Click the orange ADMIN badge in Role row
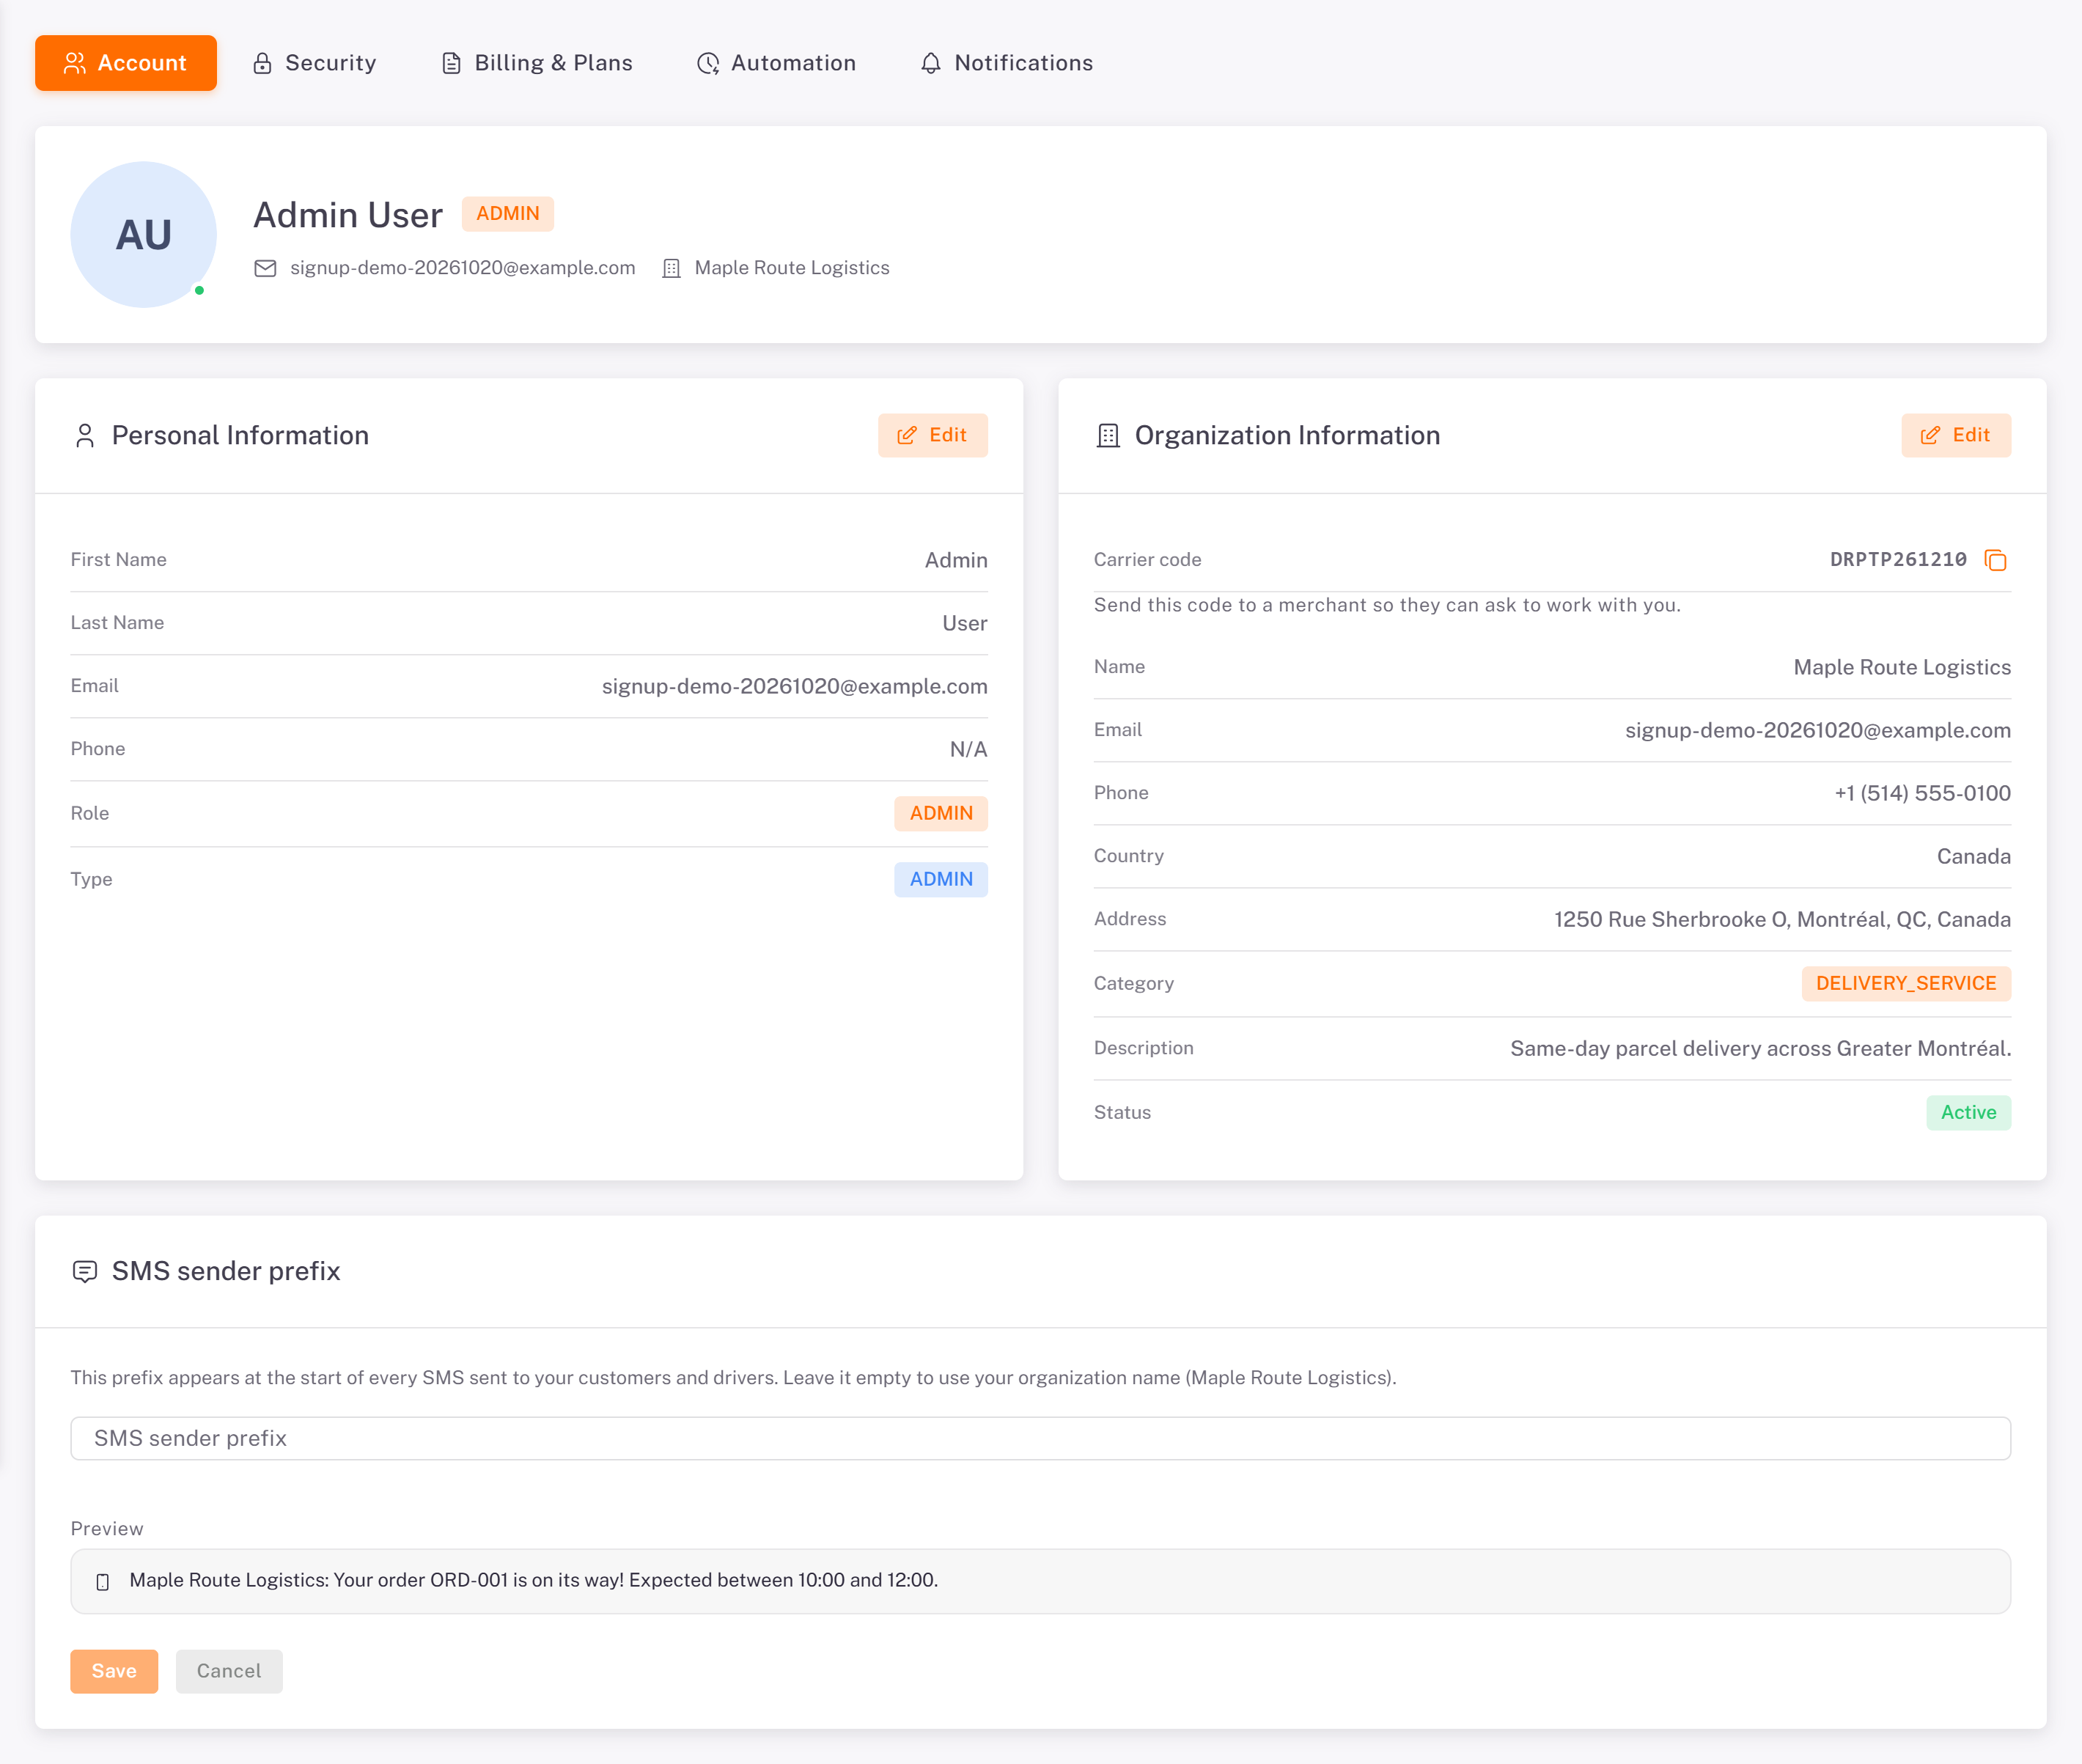The image size is (2082, 1764). pyautogui.click(x=941, y=814)
